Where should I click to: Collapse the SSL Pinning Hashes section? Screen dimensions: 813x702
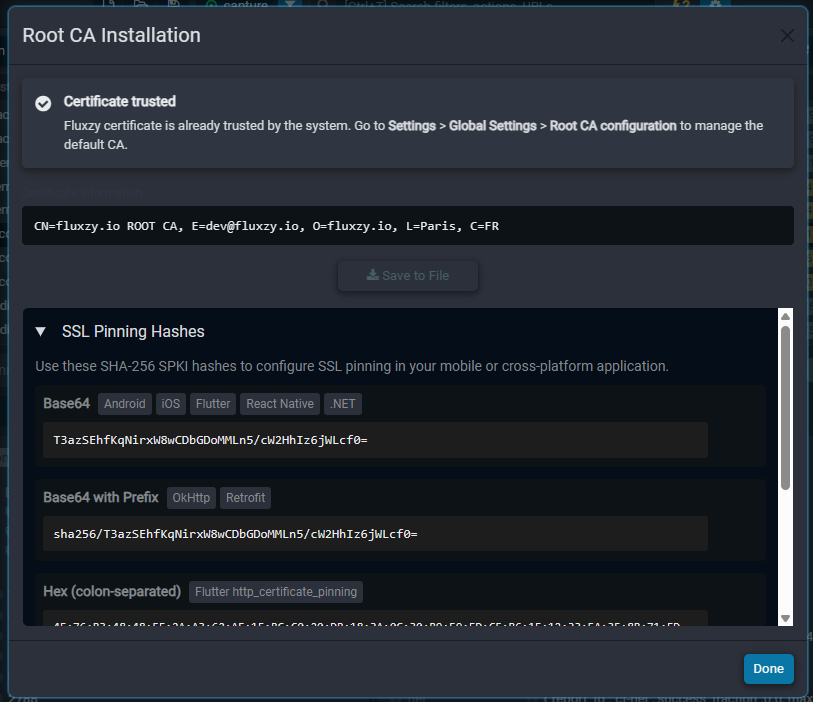pos(39,331)
